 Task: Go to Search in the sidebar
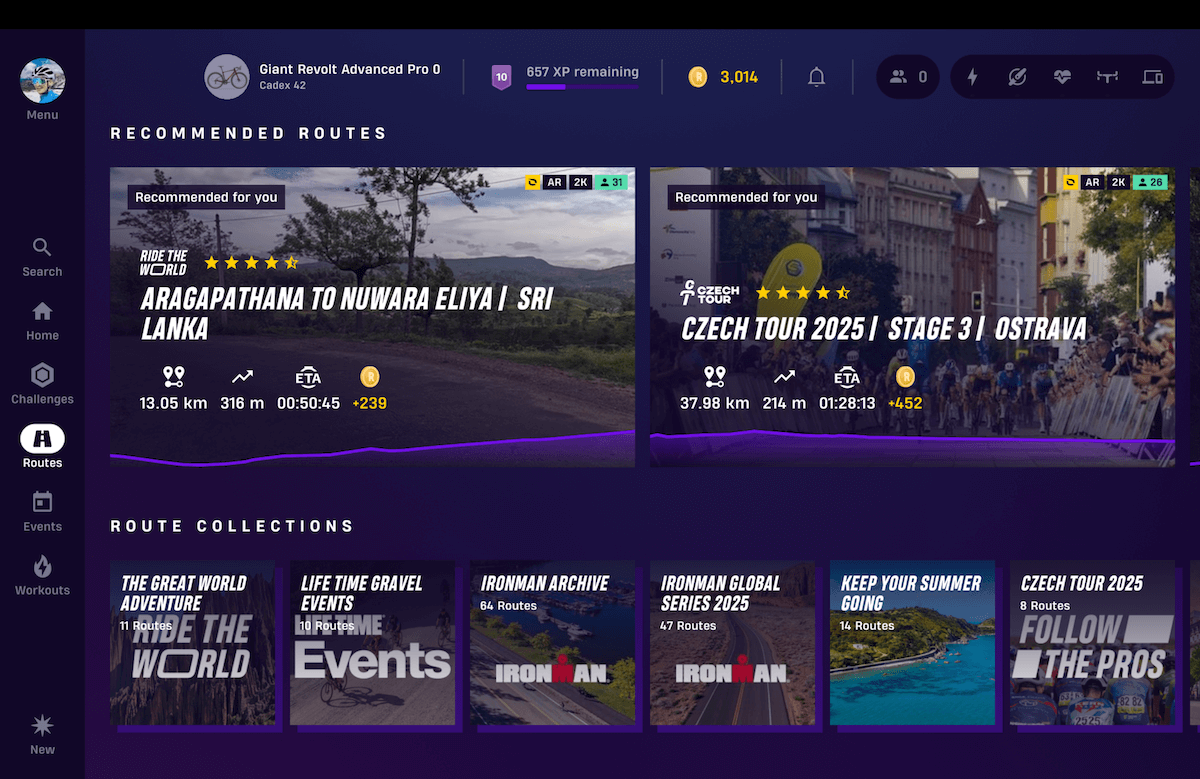pos(42,257)
